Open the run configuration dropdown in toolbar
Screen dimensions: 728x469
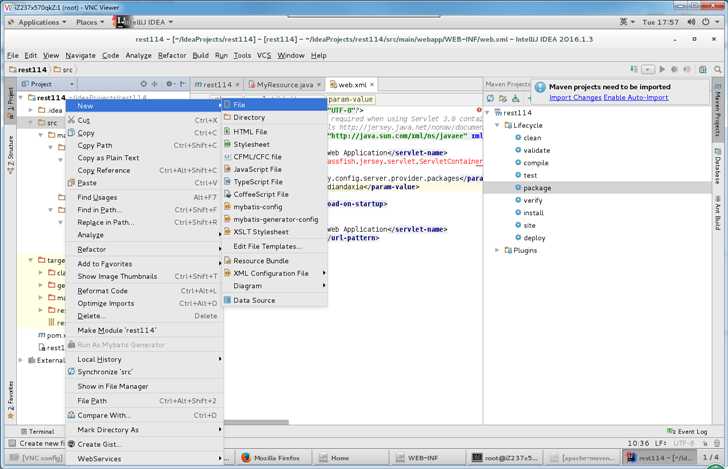coord(648,69)
